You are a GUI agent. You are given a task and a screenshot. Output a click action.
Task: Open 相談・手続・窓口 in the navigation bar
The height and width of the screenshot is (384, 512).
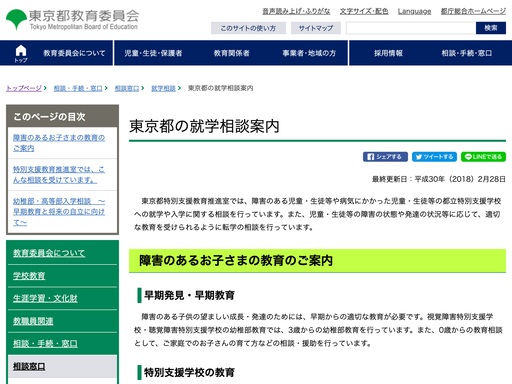point(467,53)
